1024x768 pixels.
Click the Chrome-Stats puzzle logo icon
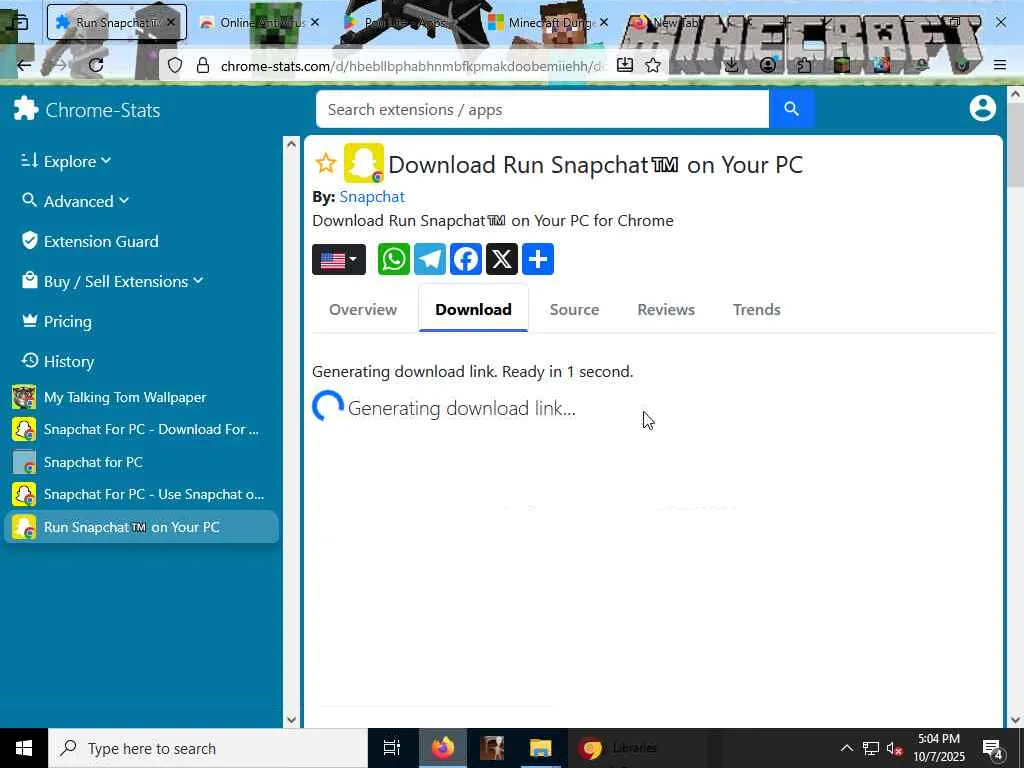[x=26, y=109]
